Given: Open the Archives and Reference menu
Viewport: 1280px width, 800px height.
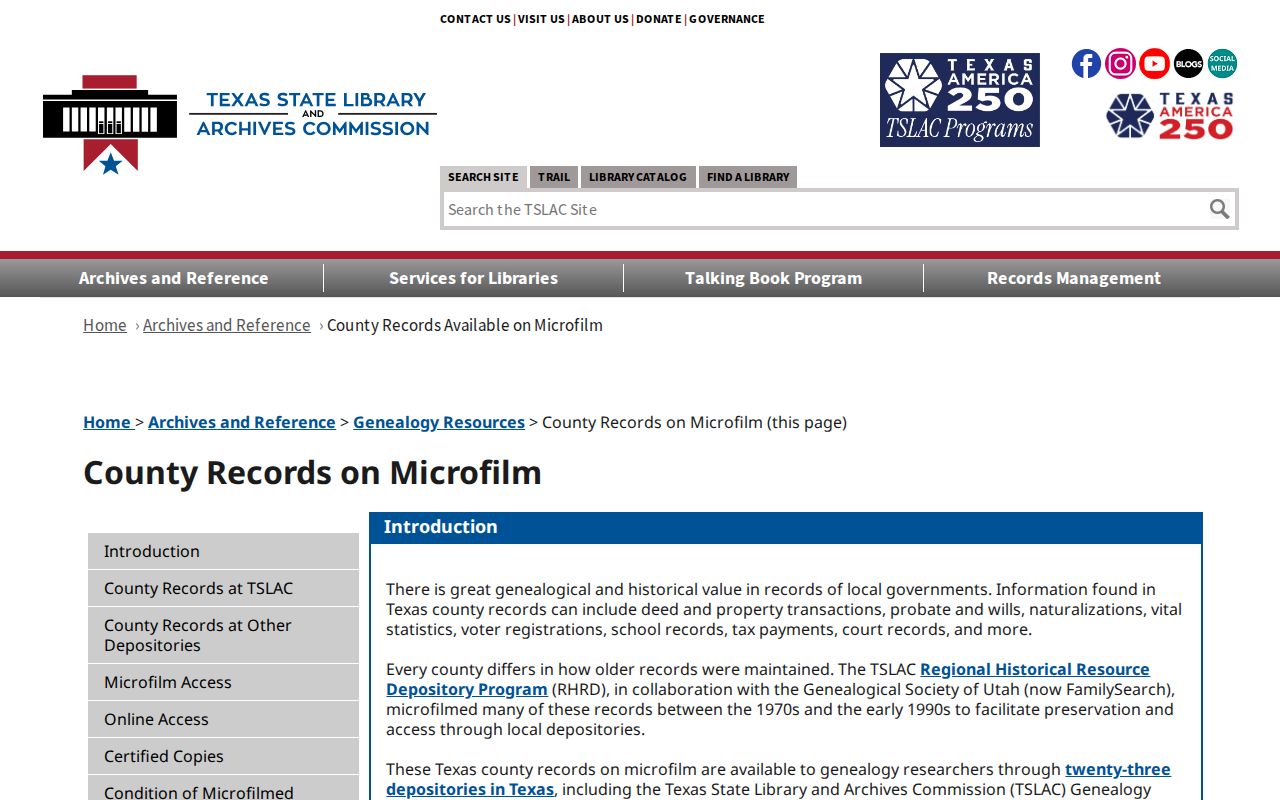Looking at the screenshot, I should tap(173, 278).
